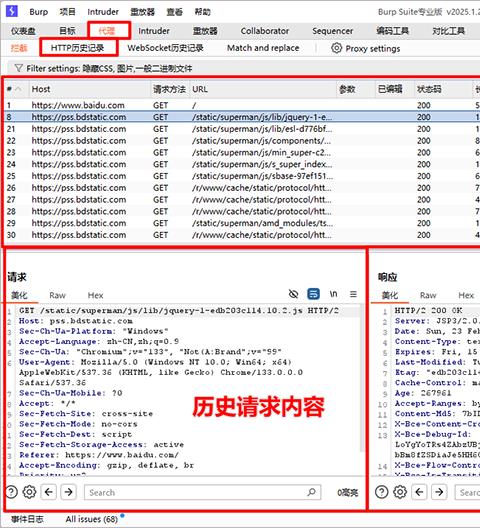Open the 项目 menu
The width and height of the screenshot is (480, 528).
coord(67,12)
